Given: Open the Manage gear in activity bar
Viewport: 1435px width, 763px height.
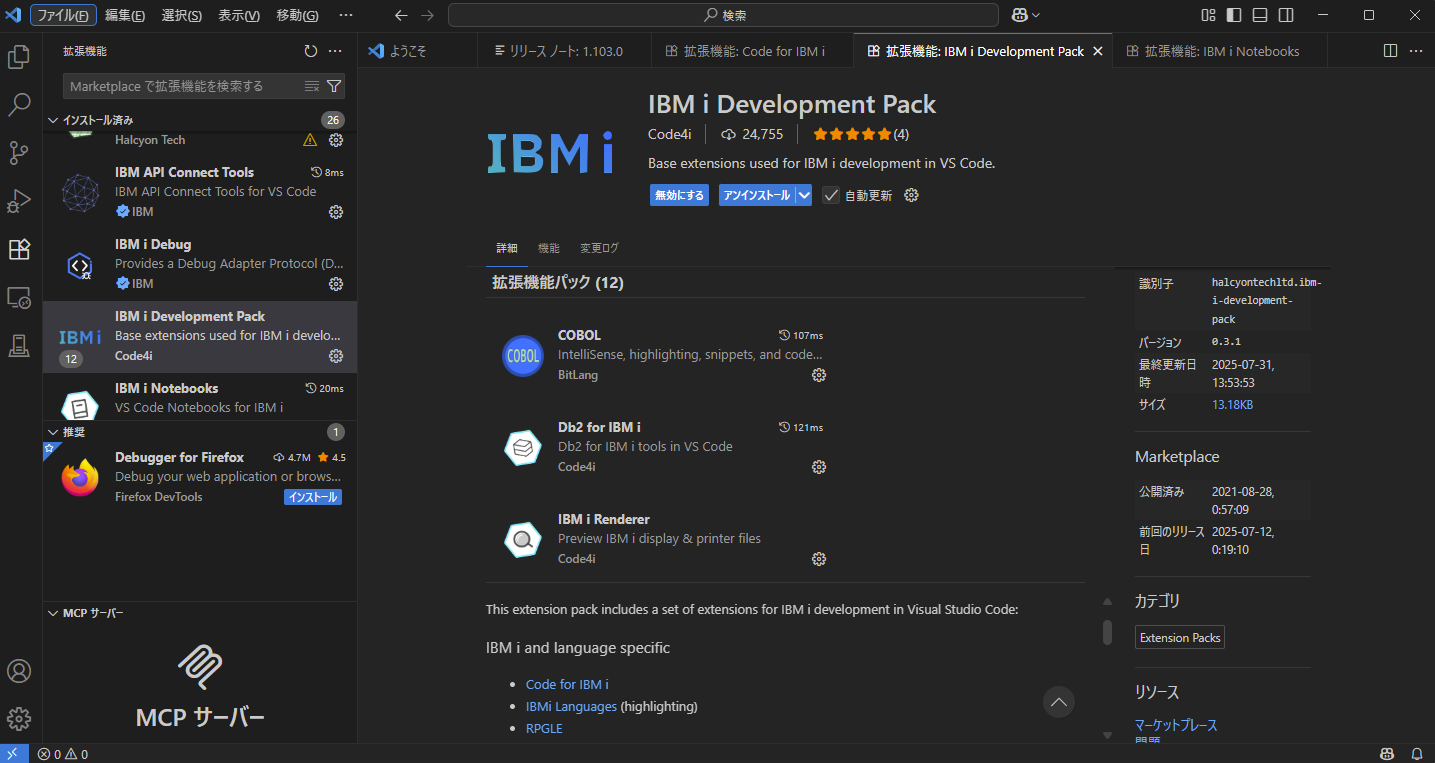Looking at the screenshot, I should tap(19, 718).
